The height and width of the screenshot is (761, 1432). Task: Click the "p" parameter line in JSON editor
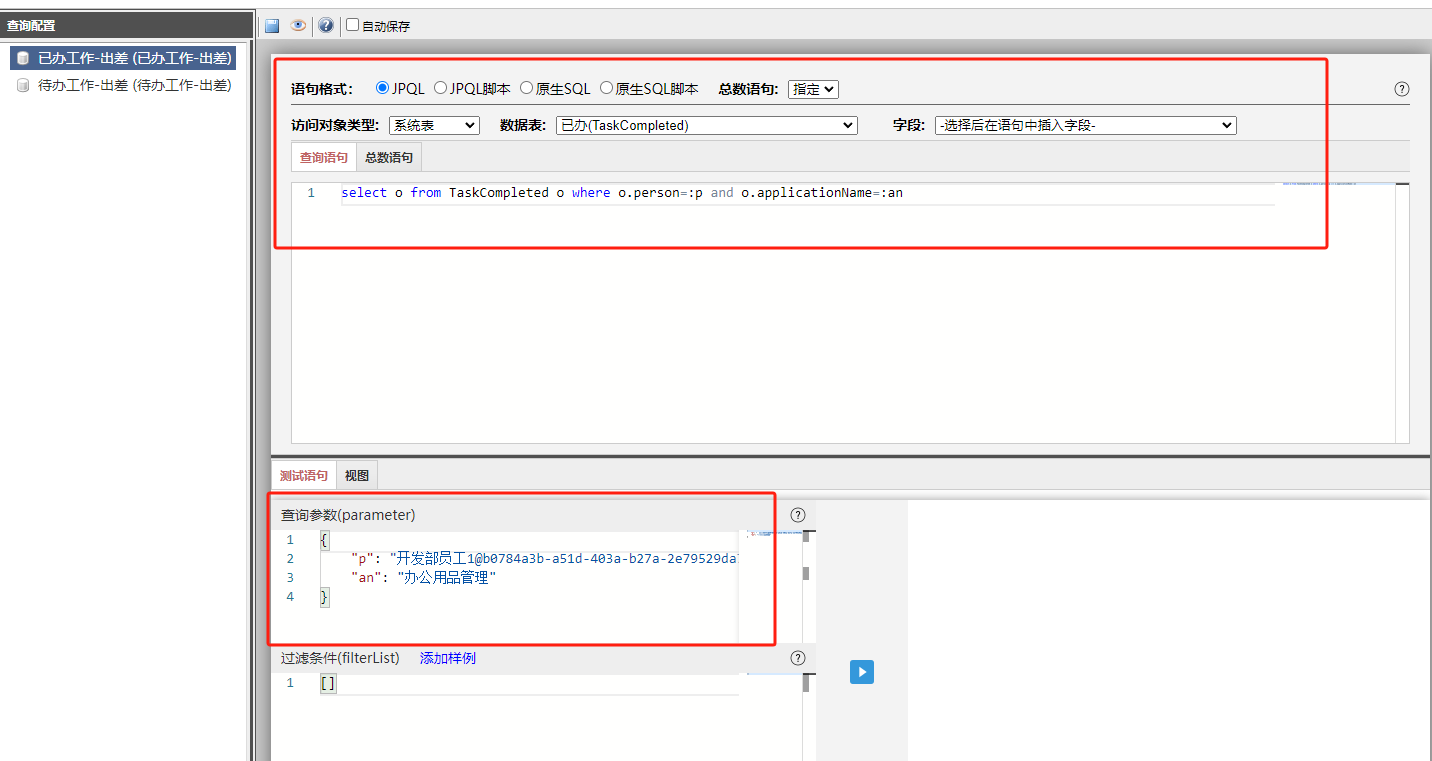(544, 558)
